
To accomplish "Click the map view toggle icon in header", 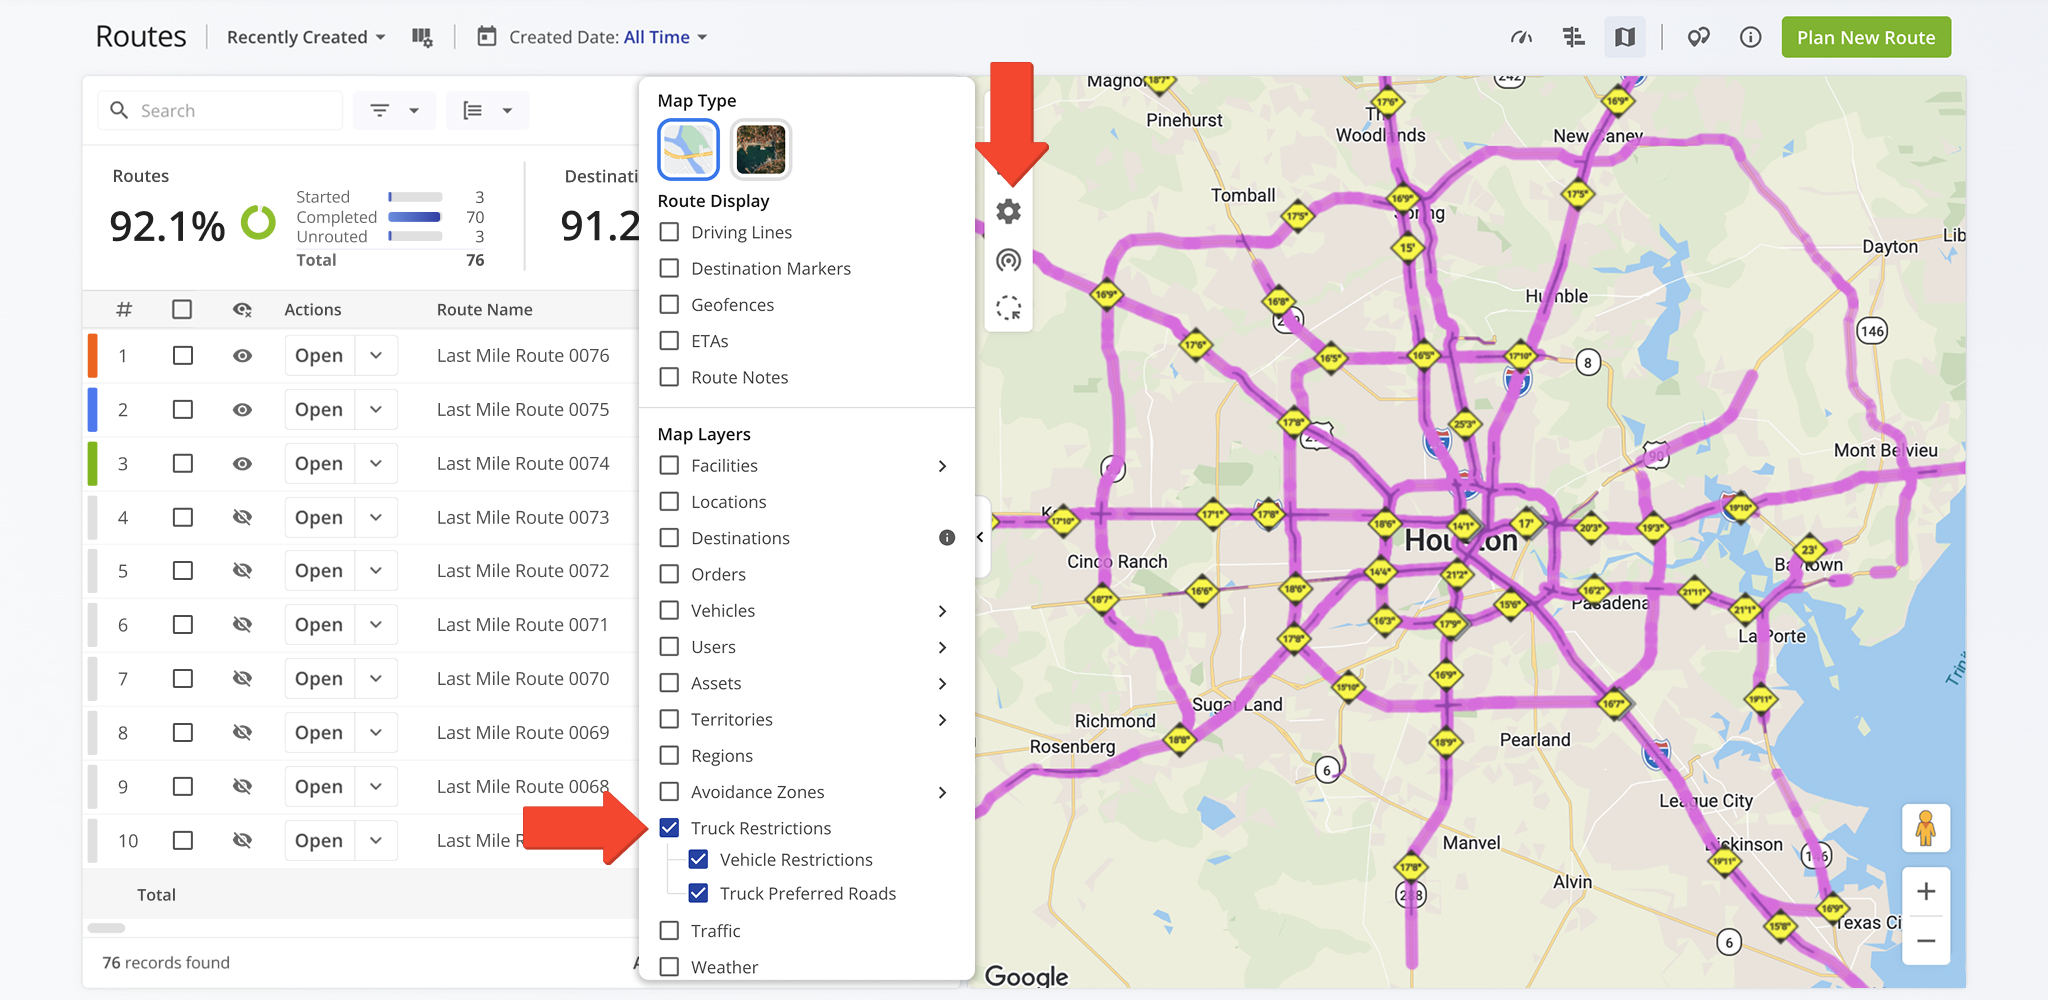I will pos(1625,37).
